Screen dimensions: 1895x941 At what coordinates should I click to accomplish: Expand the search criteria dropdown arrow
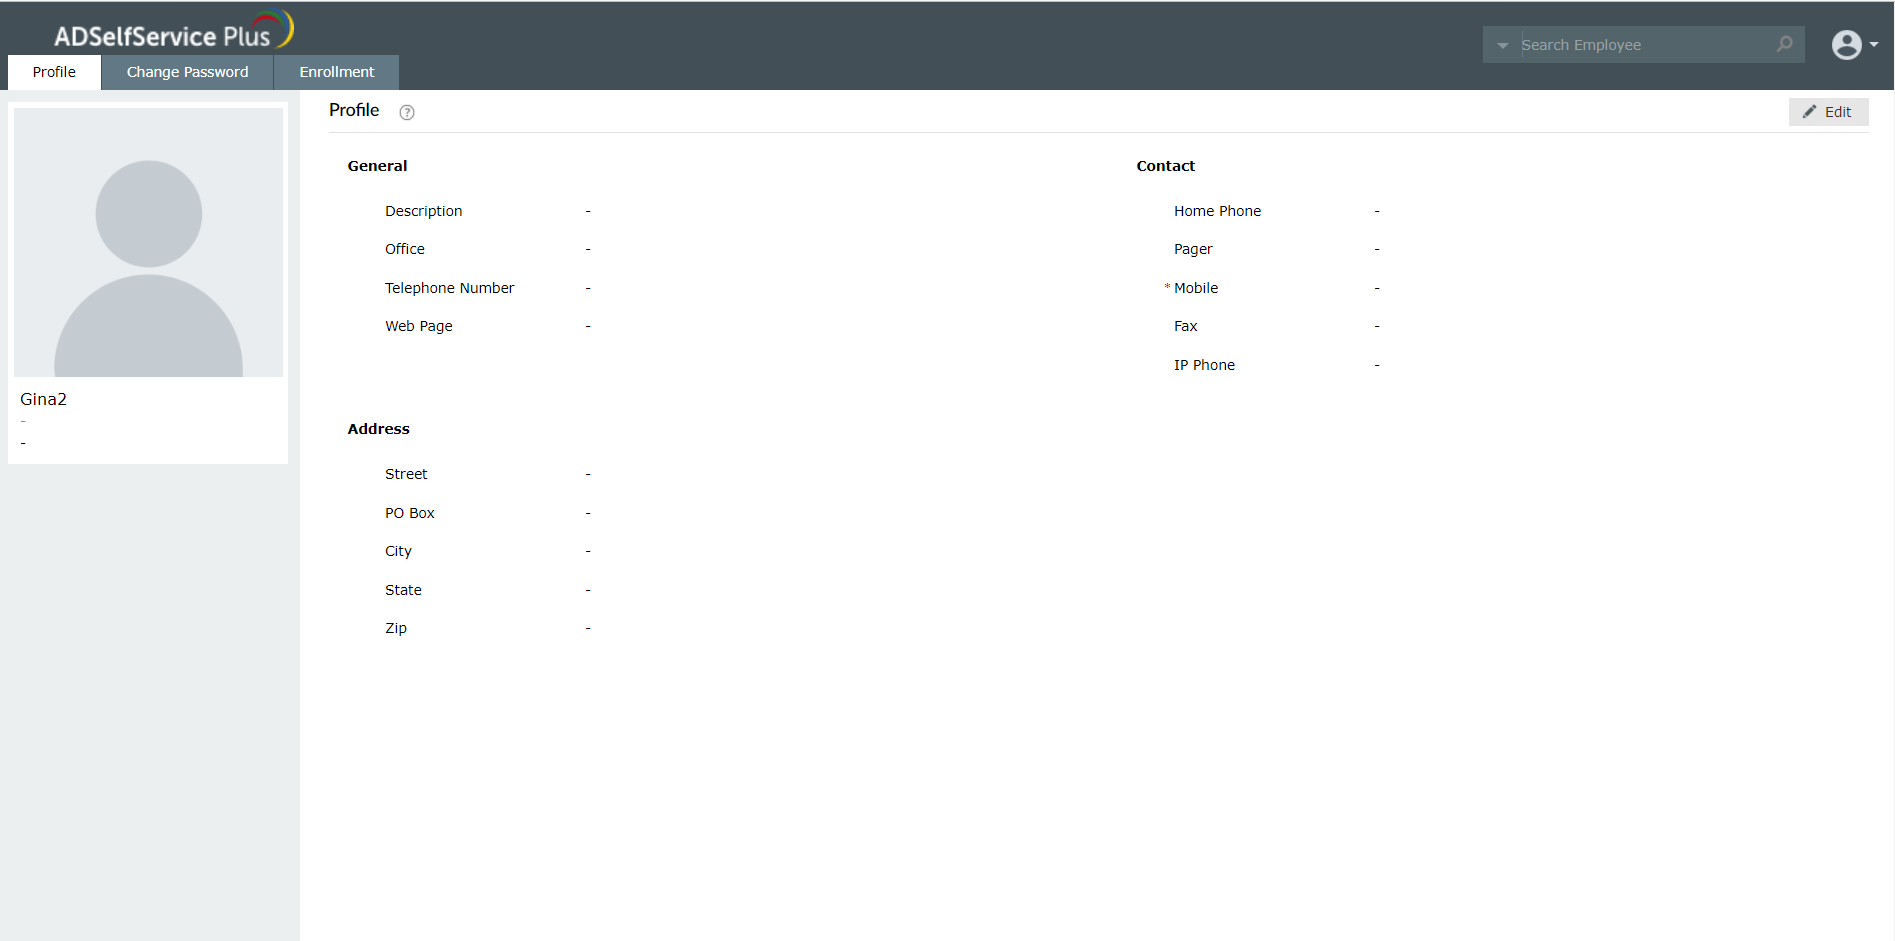tap(1501, 45)
